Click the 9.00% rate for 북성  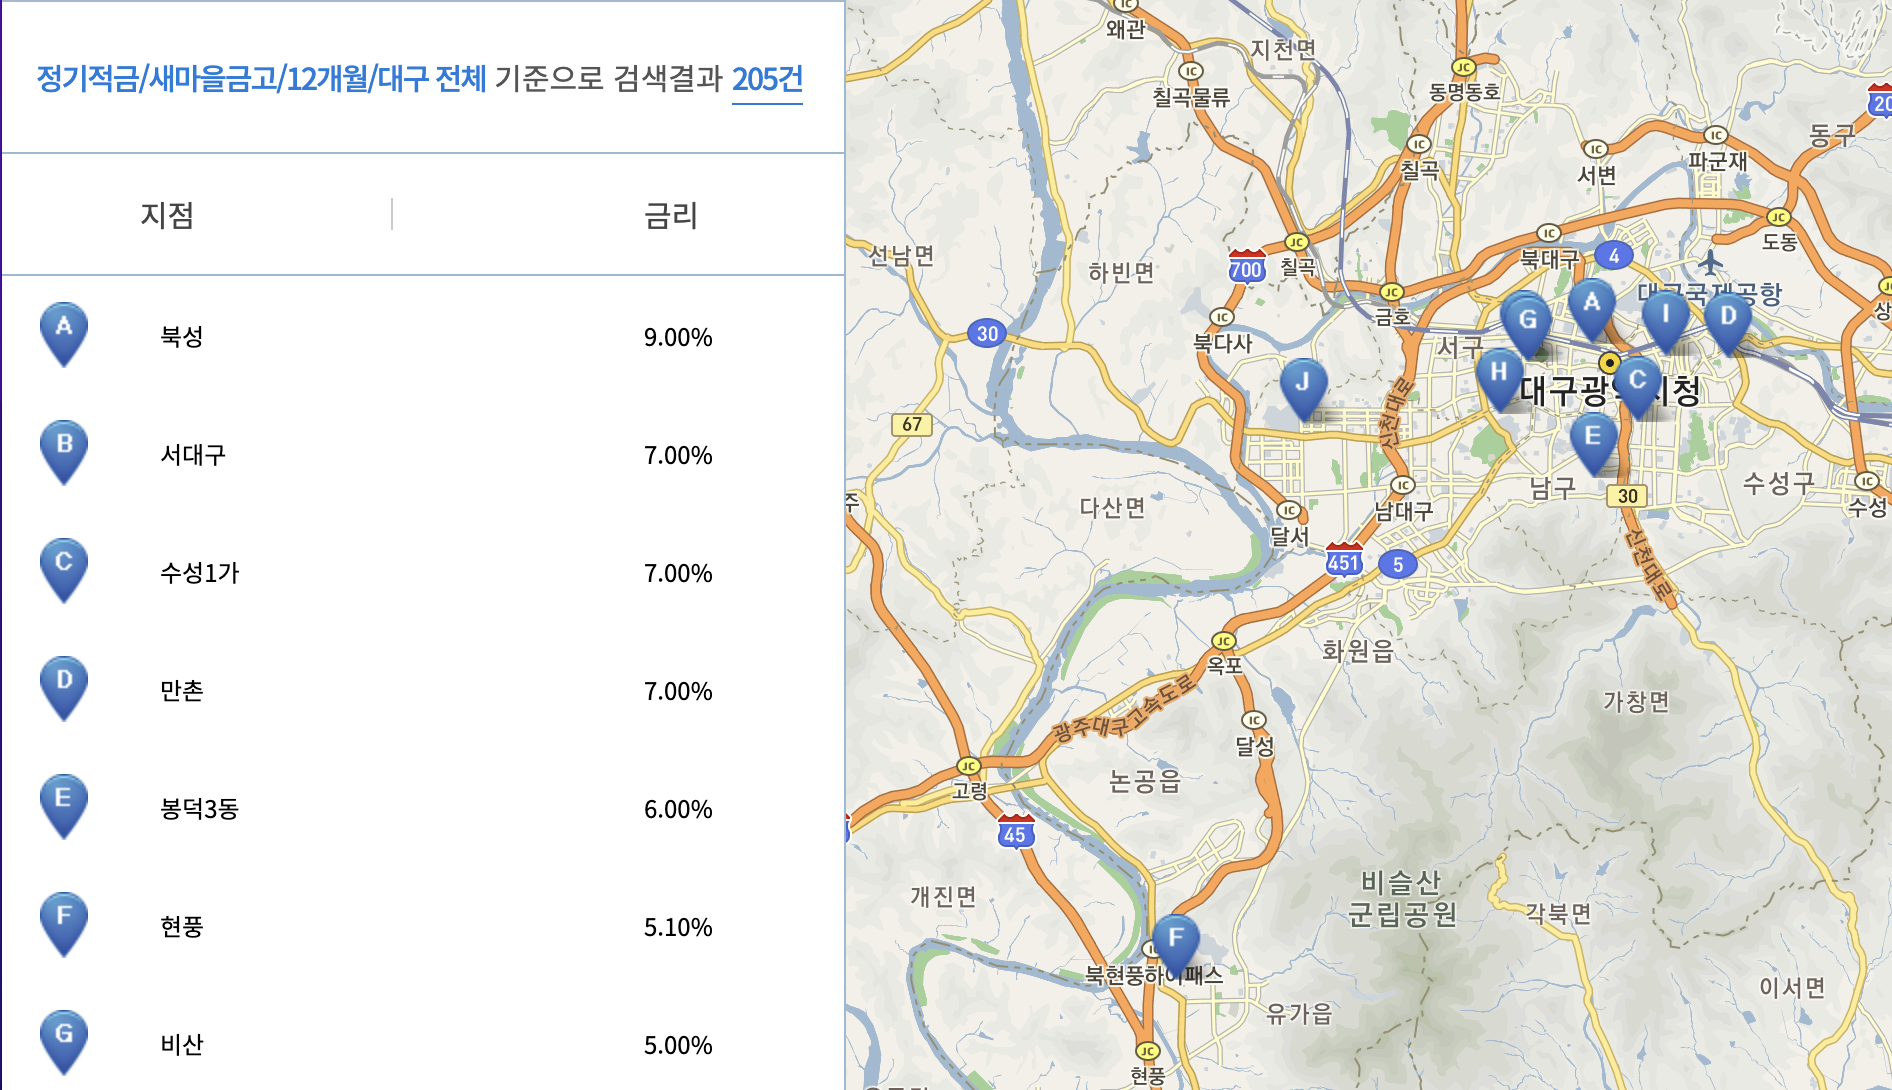678,337
